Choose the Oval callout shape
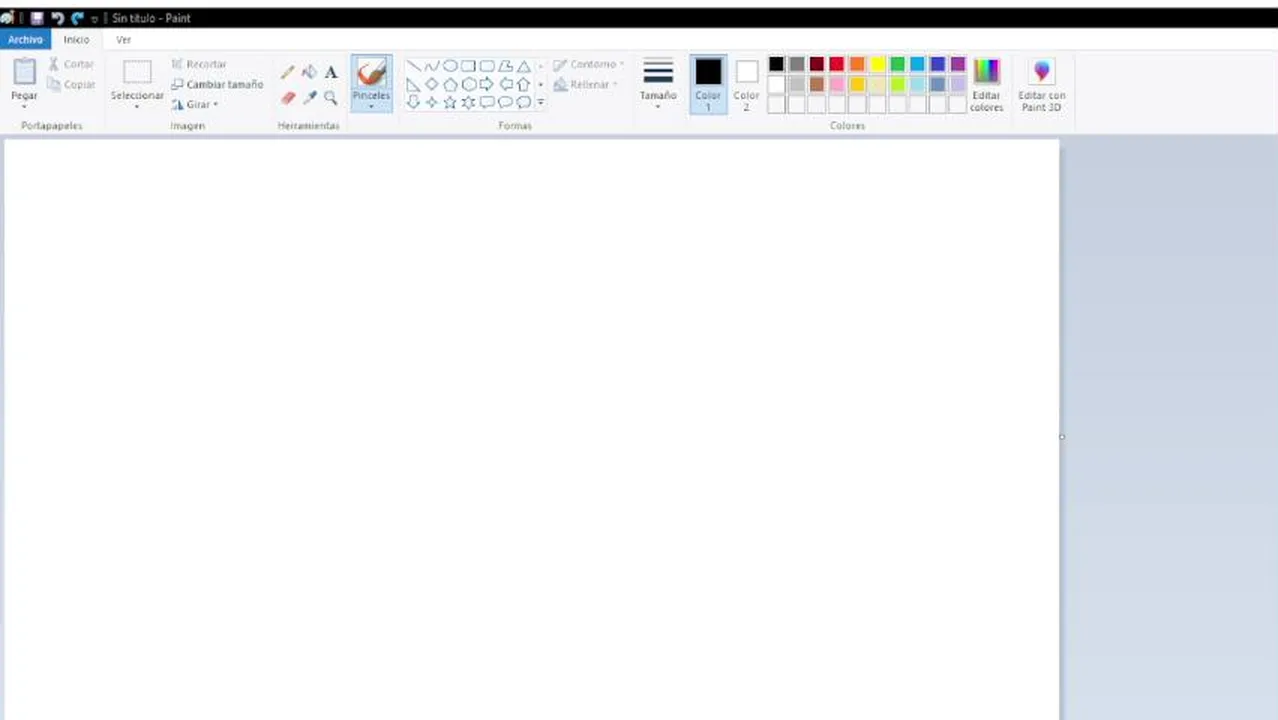This screenshot has width=1278, height=720. click(x=505, y=102)
